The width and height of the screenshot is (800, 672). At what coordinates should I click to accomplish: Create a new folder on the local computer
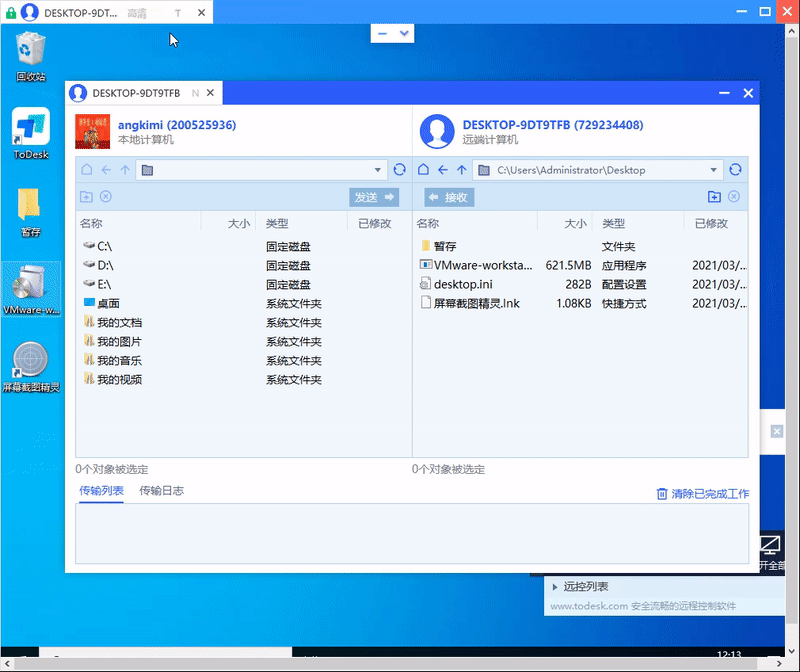pyautogui.click(x=86, y=196)
